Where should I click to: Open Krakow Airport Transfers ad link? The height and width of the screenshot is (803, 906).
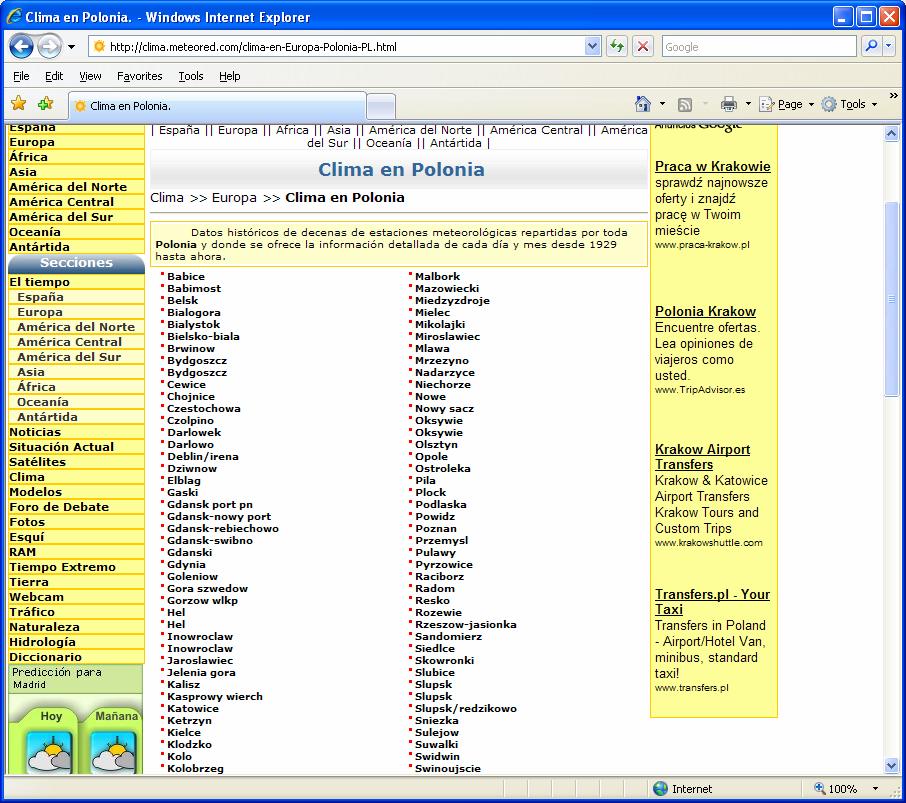click(x=702, y=457)
